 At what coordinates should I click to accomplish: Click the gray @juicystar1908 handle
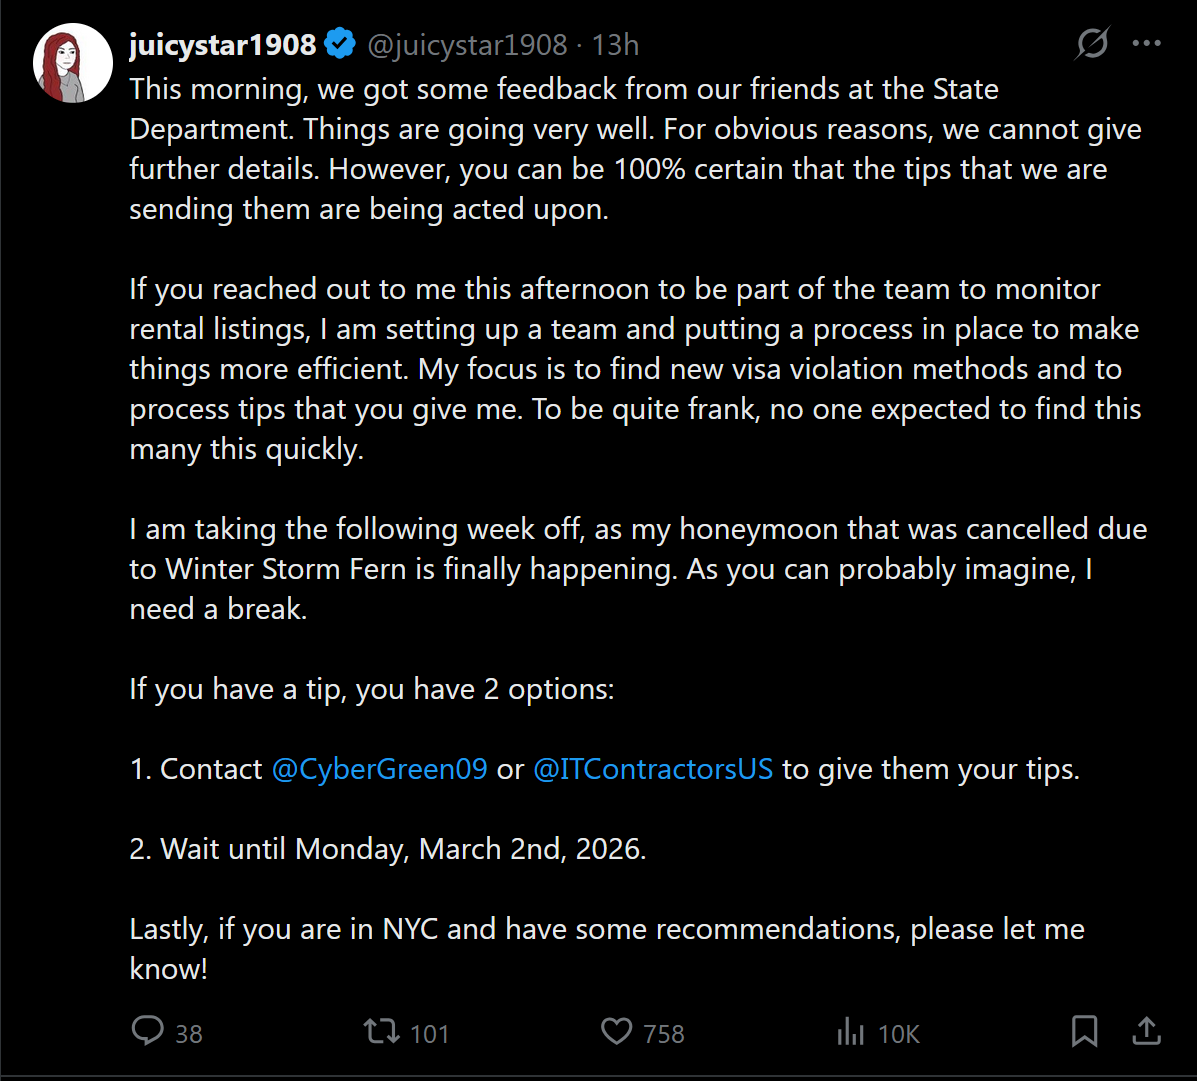click(467, 45)
